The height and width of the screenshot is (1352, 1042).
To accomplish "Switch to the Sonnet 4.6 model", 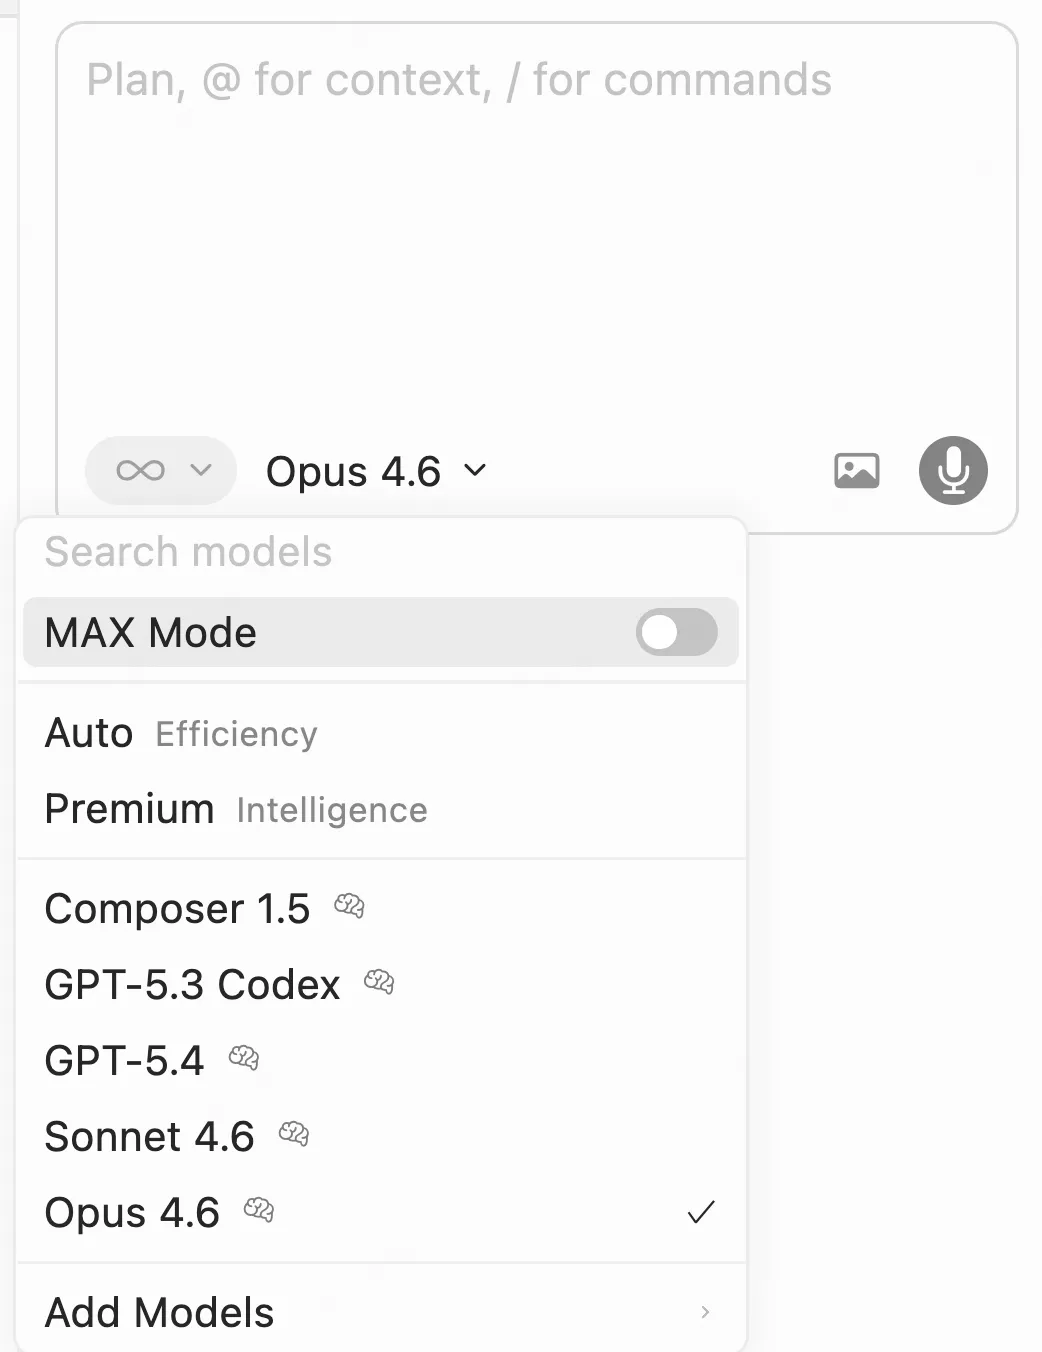I will tap(149, 1137).
